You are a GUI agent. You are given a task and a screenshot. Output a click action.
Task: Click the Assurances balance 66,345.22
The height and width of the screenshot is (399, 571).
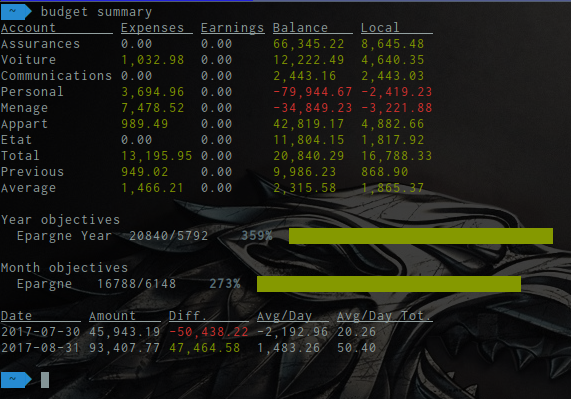pos(309,44)
